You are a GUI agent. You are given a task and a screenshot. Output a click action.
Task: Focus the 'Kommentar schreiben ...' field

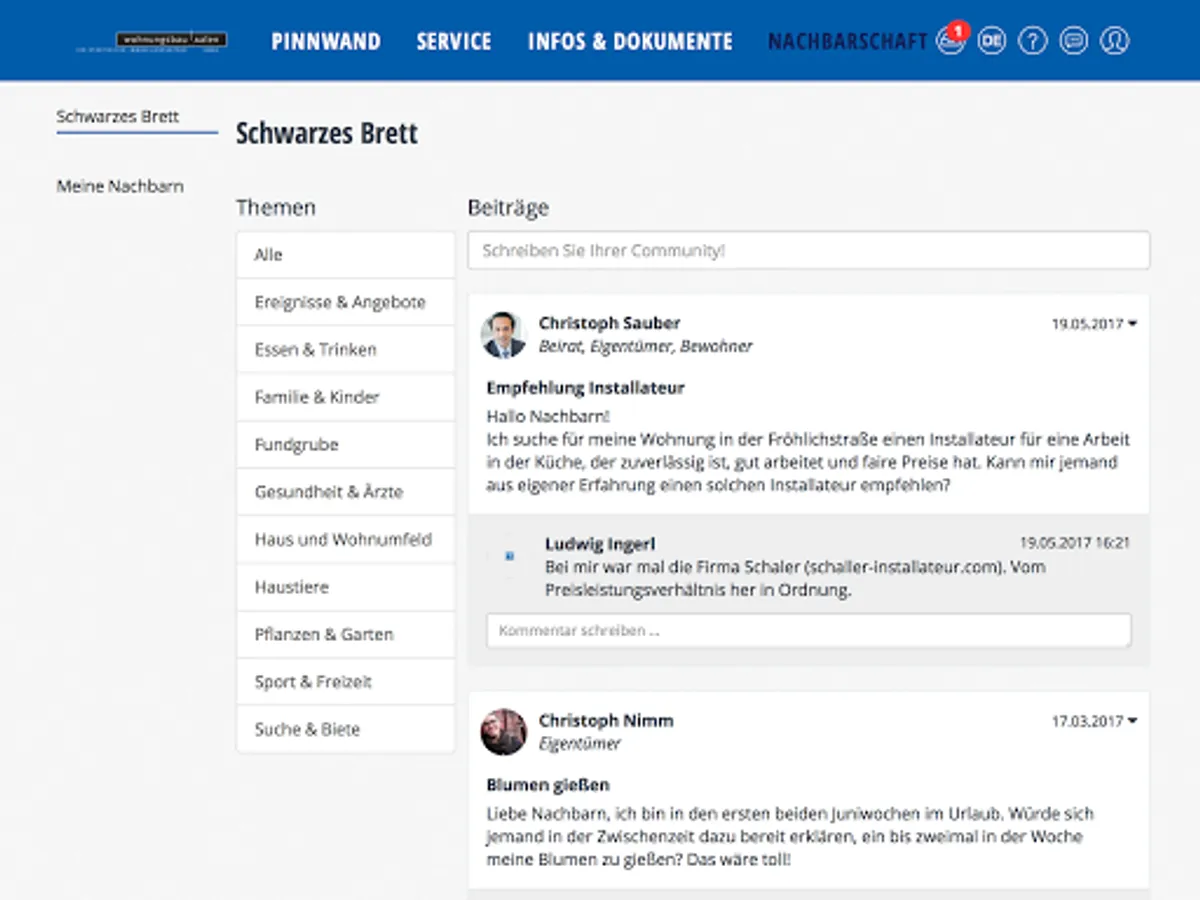tap(809, 631)
